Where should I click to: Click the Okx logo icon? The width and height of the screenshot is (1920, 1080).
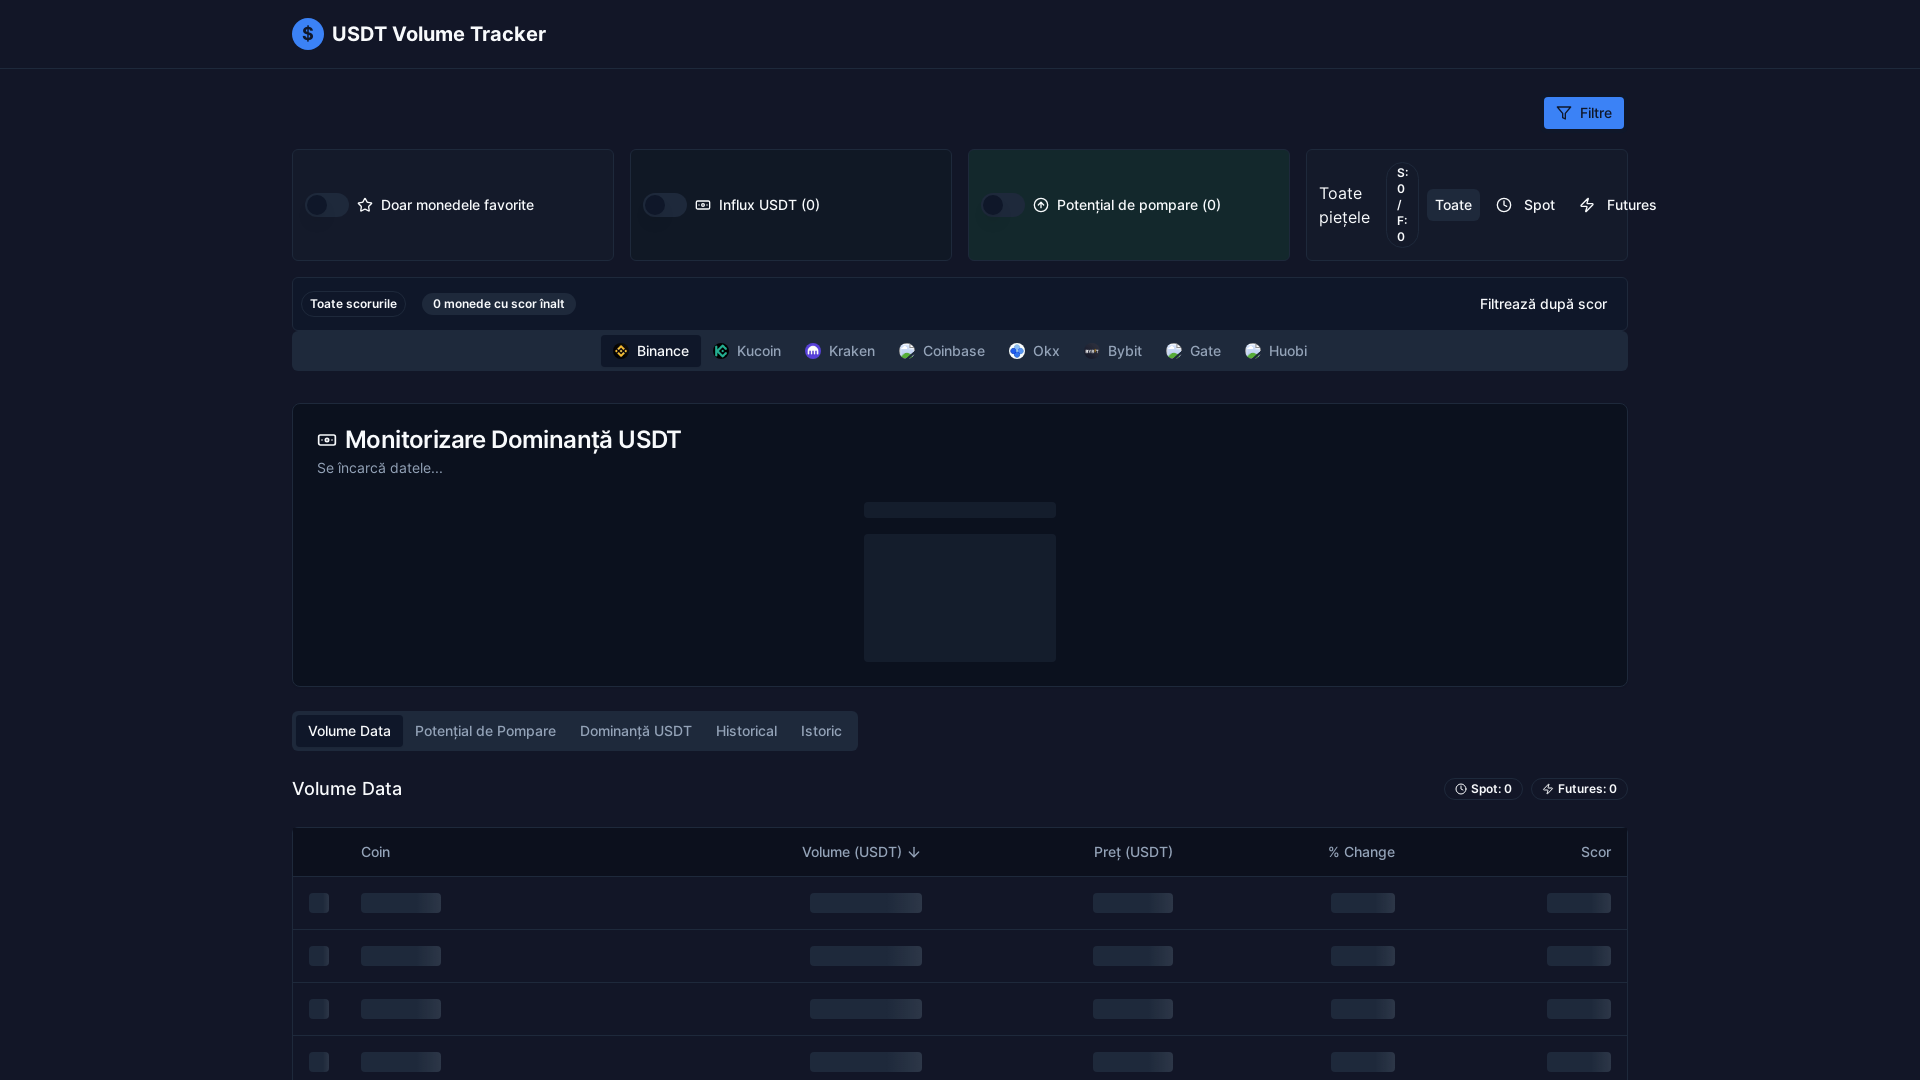[1017, 351]
